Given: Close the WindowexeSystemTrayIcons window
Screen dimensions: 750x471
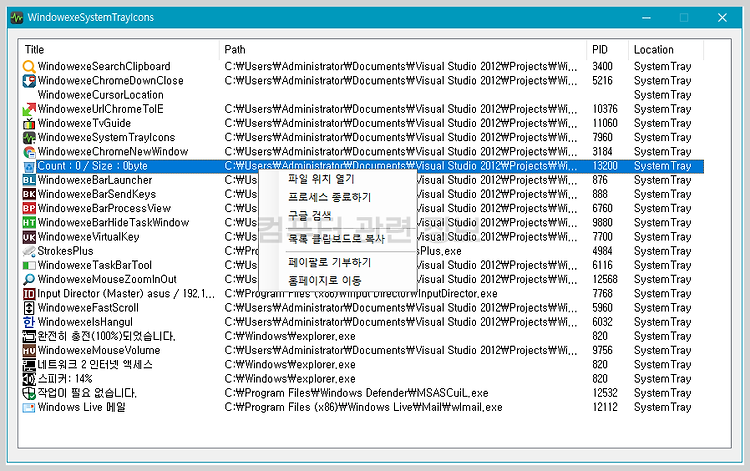Looking at the screenshot, I should [x=722, y=18].
